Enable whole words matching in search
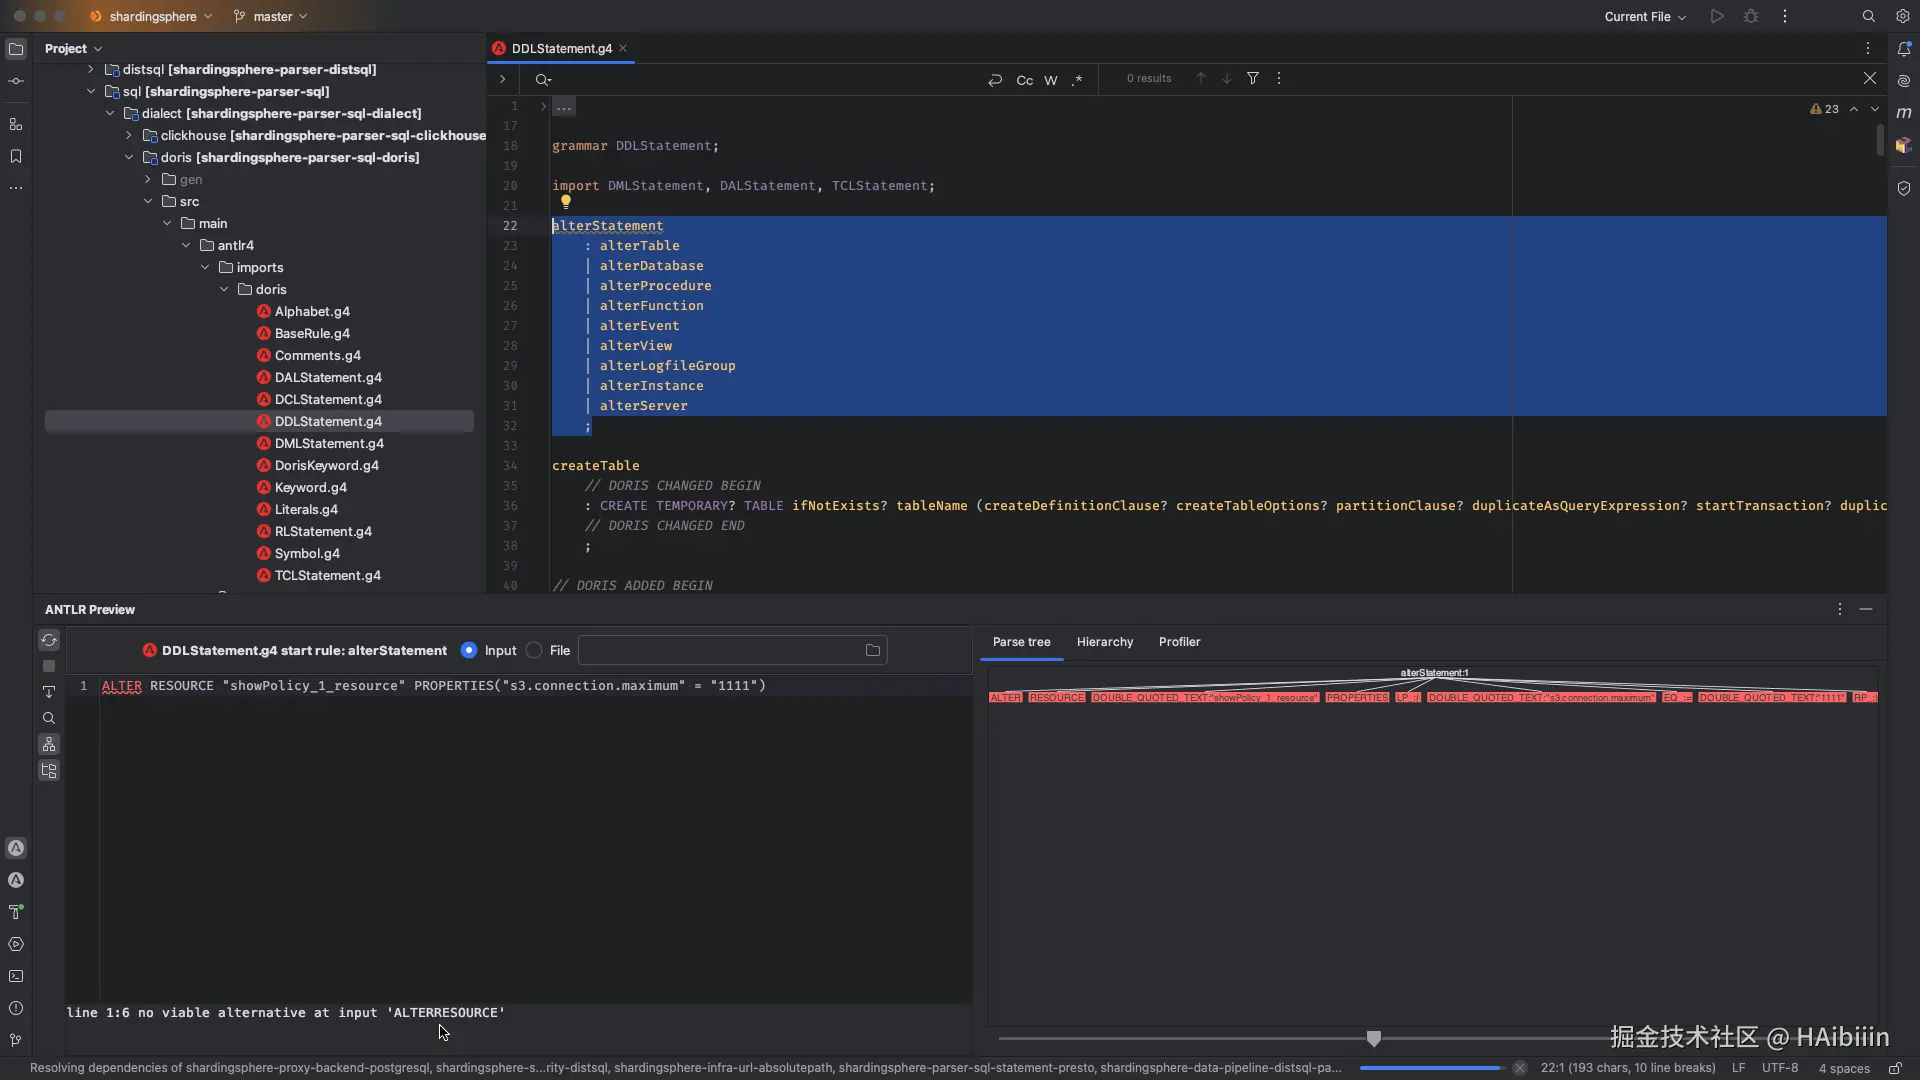Viewport: 1920px width, 1080px height. pos(1051,80)
